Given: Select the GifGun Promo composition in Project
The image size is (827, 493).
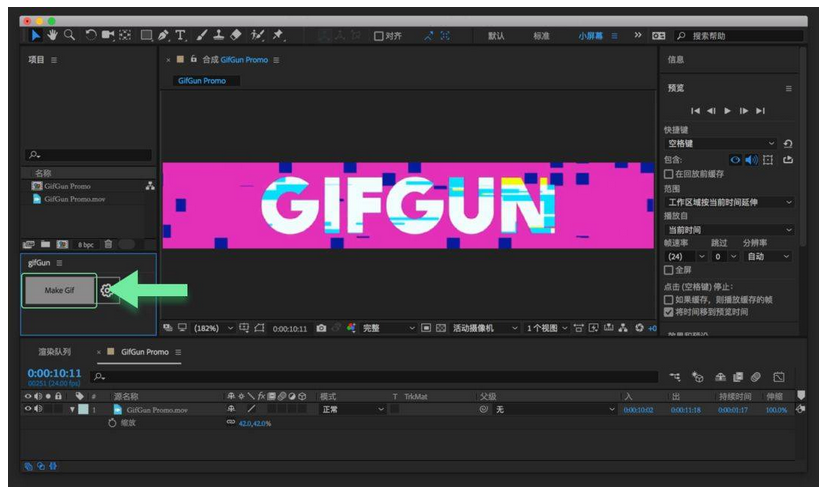Looking at the screenshot, I should (68, 186).
